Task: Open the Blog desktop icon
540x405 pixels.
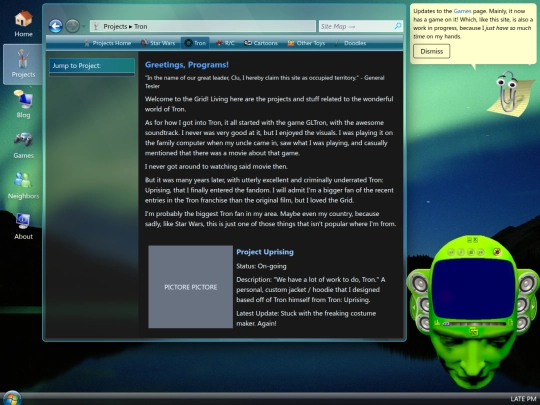Action: [23, 104]
